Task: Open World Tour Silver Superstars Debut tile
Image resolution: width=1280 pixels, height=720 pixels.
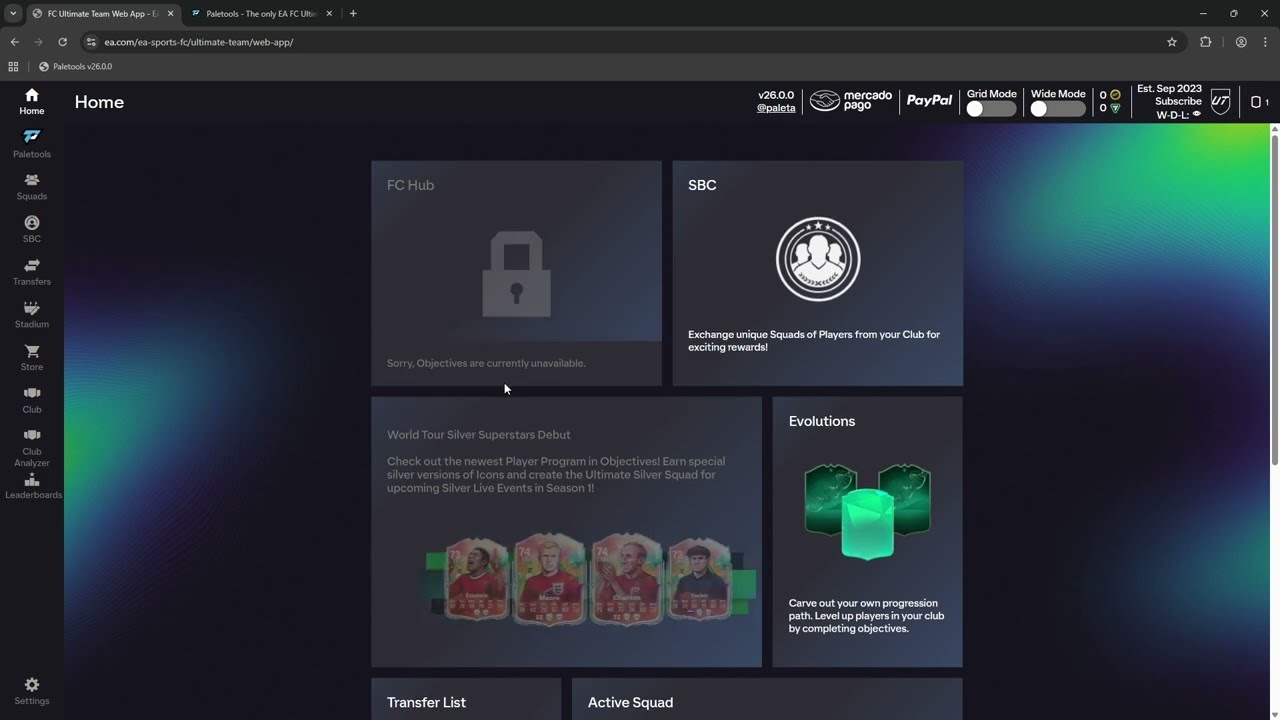Action: (x=566, y=532)
